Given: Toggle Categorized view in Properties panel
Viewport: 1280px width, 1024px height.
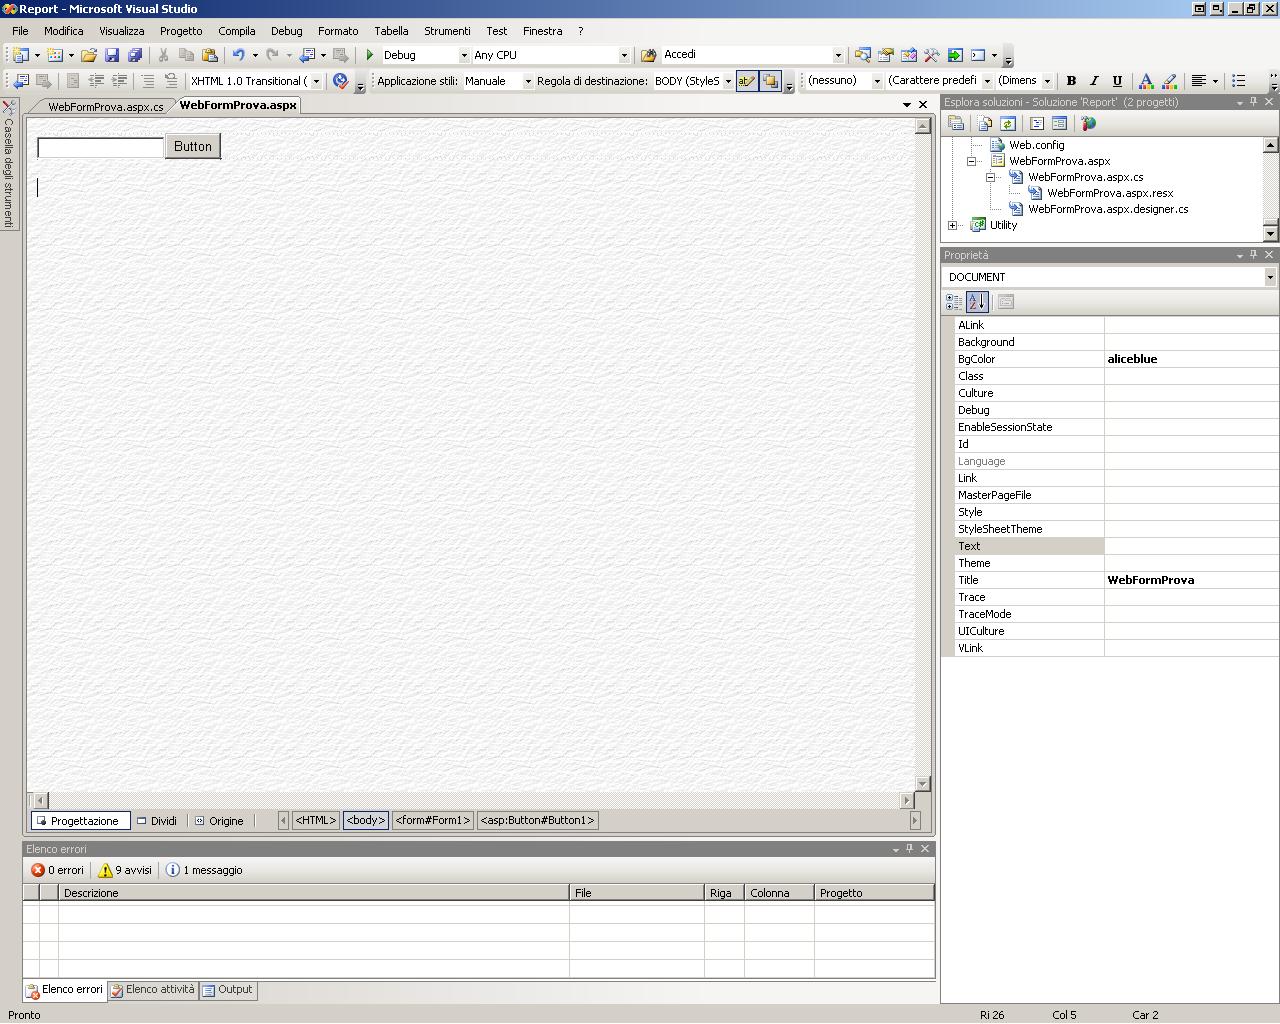Looking at the screenshot, I should 954,301.
